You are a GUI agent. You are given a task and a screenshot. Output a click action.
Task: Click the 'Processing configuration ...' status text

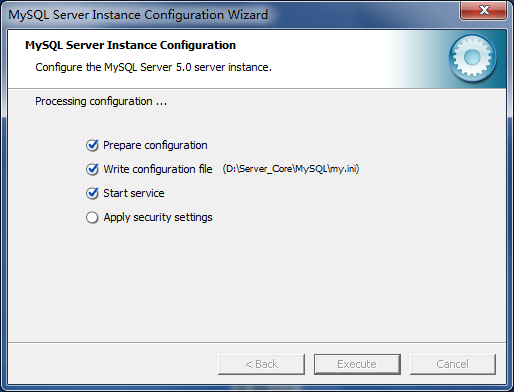point(101,101)
